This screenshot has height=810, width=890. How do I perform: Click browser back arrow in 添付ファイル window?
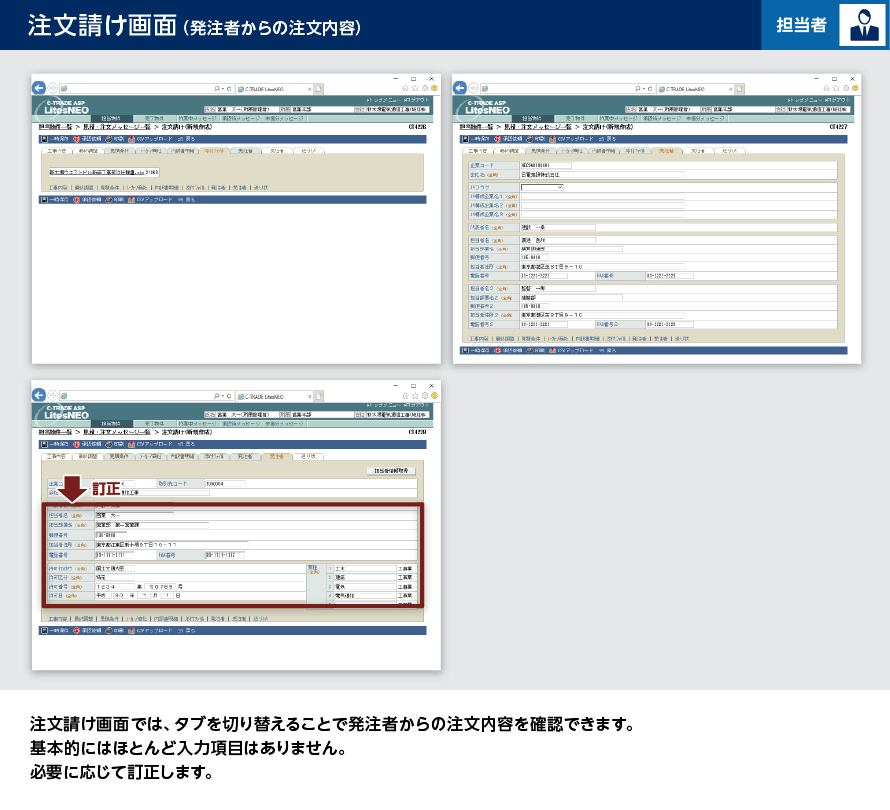[39, 88]
